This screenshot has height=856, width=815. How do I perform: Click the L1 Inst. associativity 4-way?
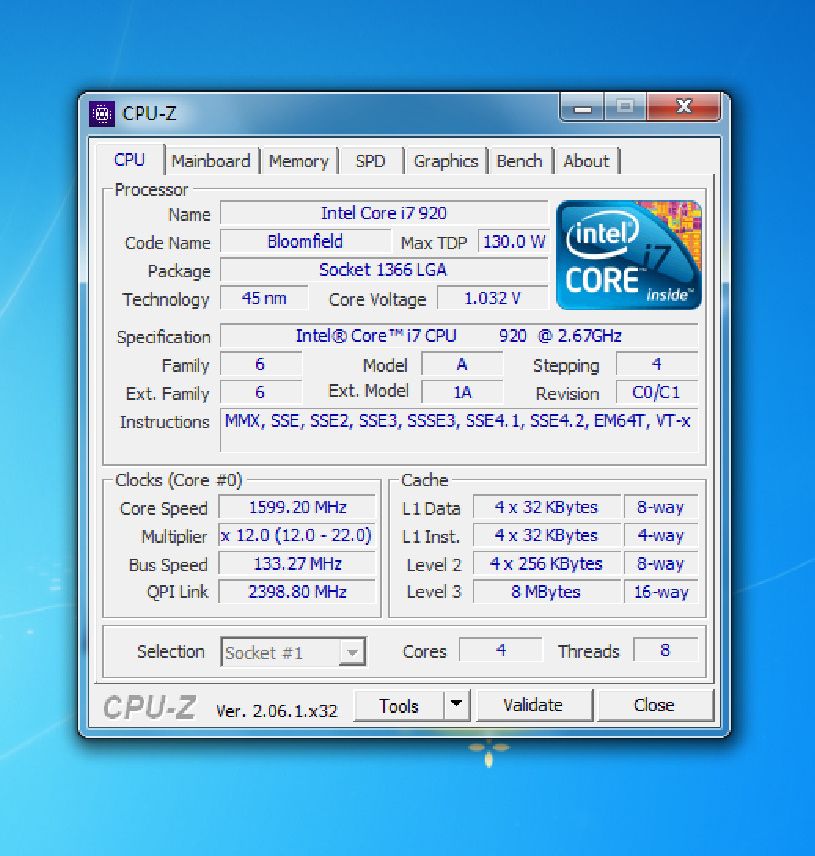coord(661,535)
